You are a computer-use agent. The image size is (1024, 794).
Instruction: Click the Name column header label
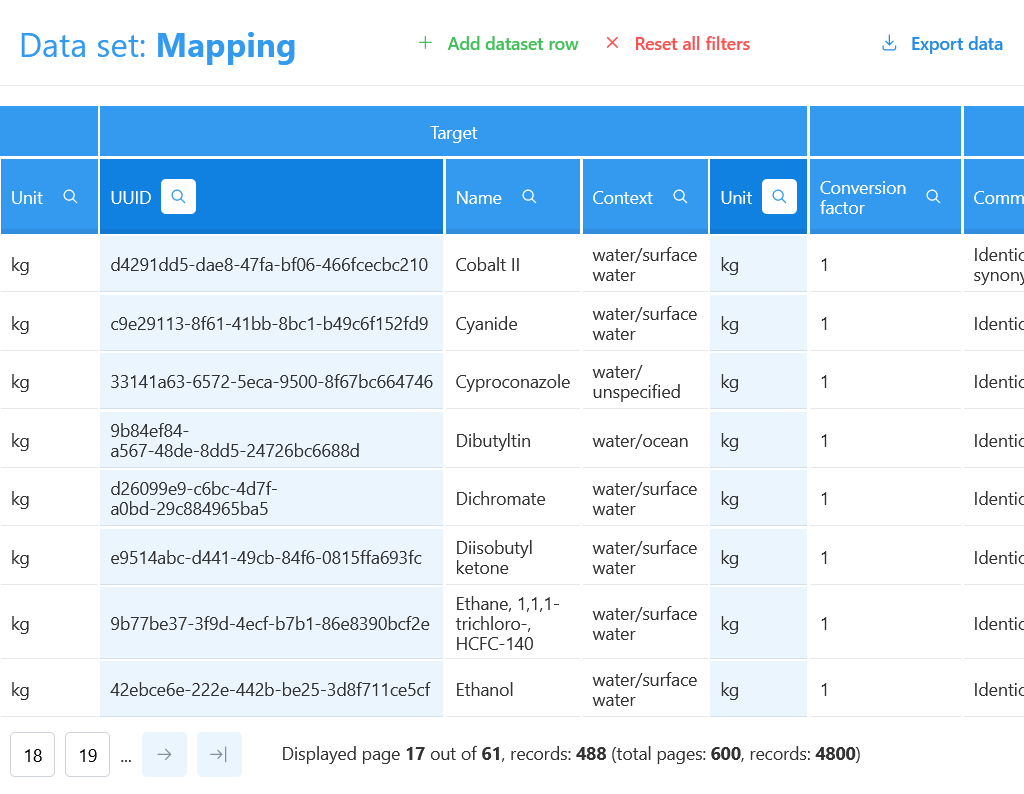click(479, 198)
